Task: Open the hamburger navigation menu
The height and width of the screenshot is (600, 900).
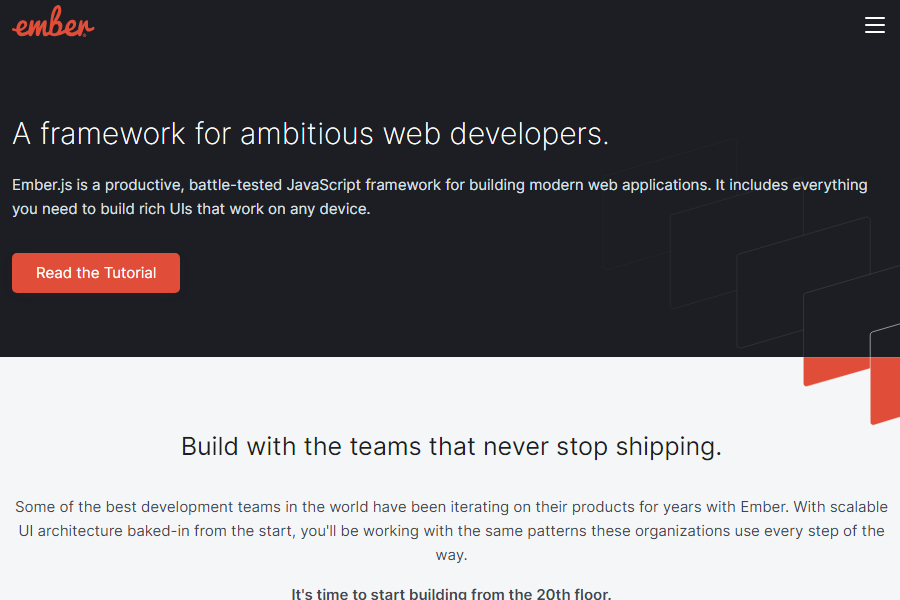Action: (x=874, y=25)
